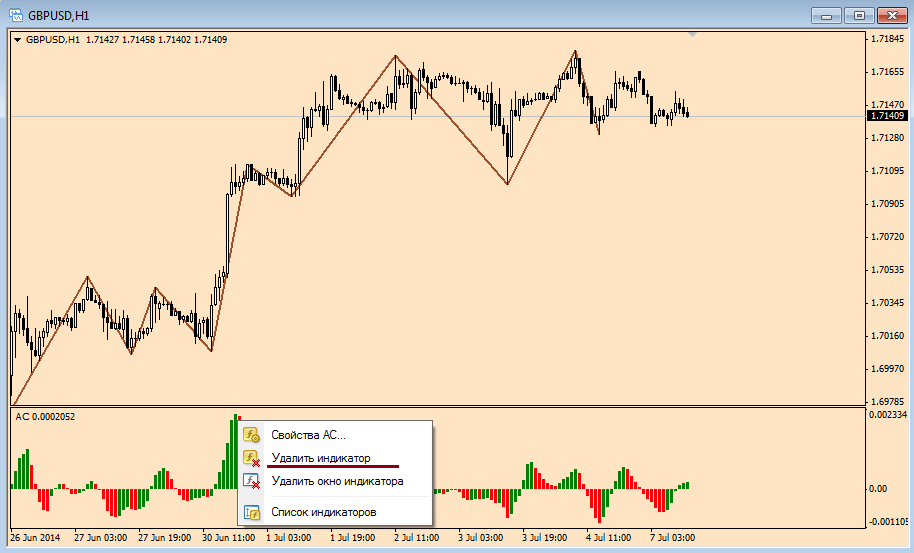Click the '4 Jul 11:00' time label
The width and height of the screenshot is (914, 553).
click(608, 537)
